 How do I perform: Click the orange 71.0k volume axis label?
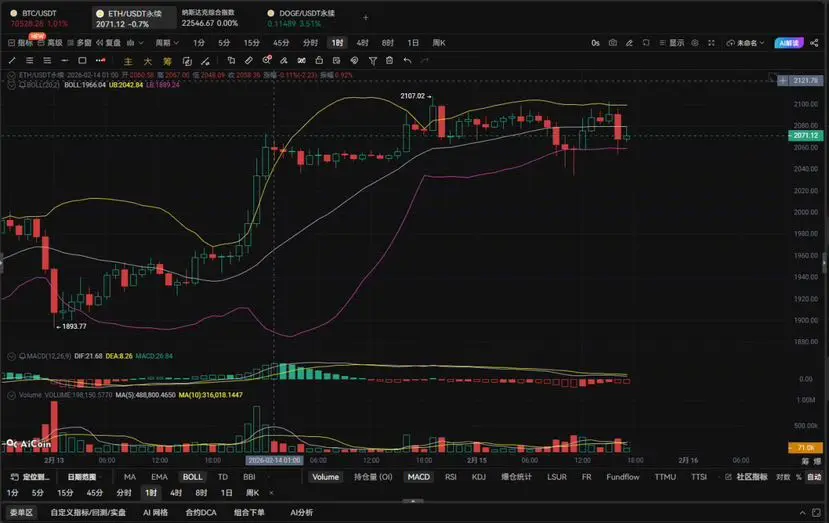(x=805, y=447)
